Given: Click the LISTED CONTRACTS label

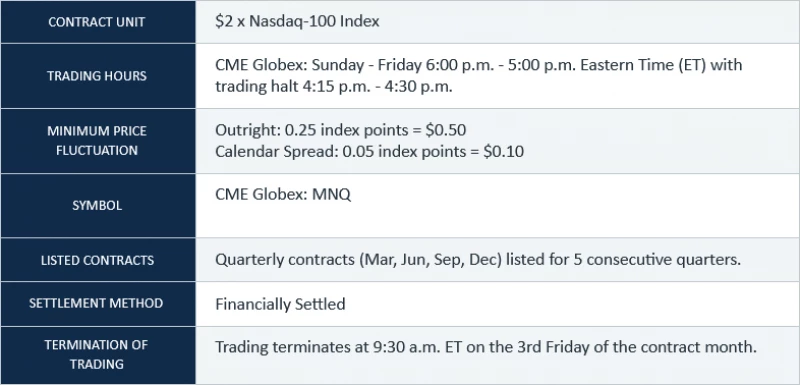Looking at the screenshot, I should (x=97, y=260).
